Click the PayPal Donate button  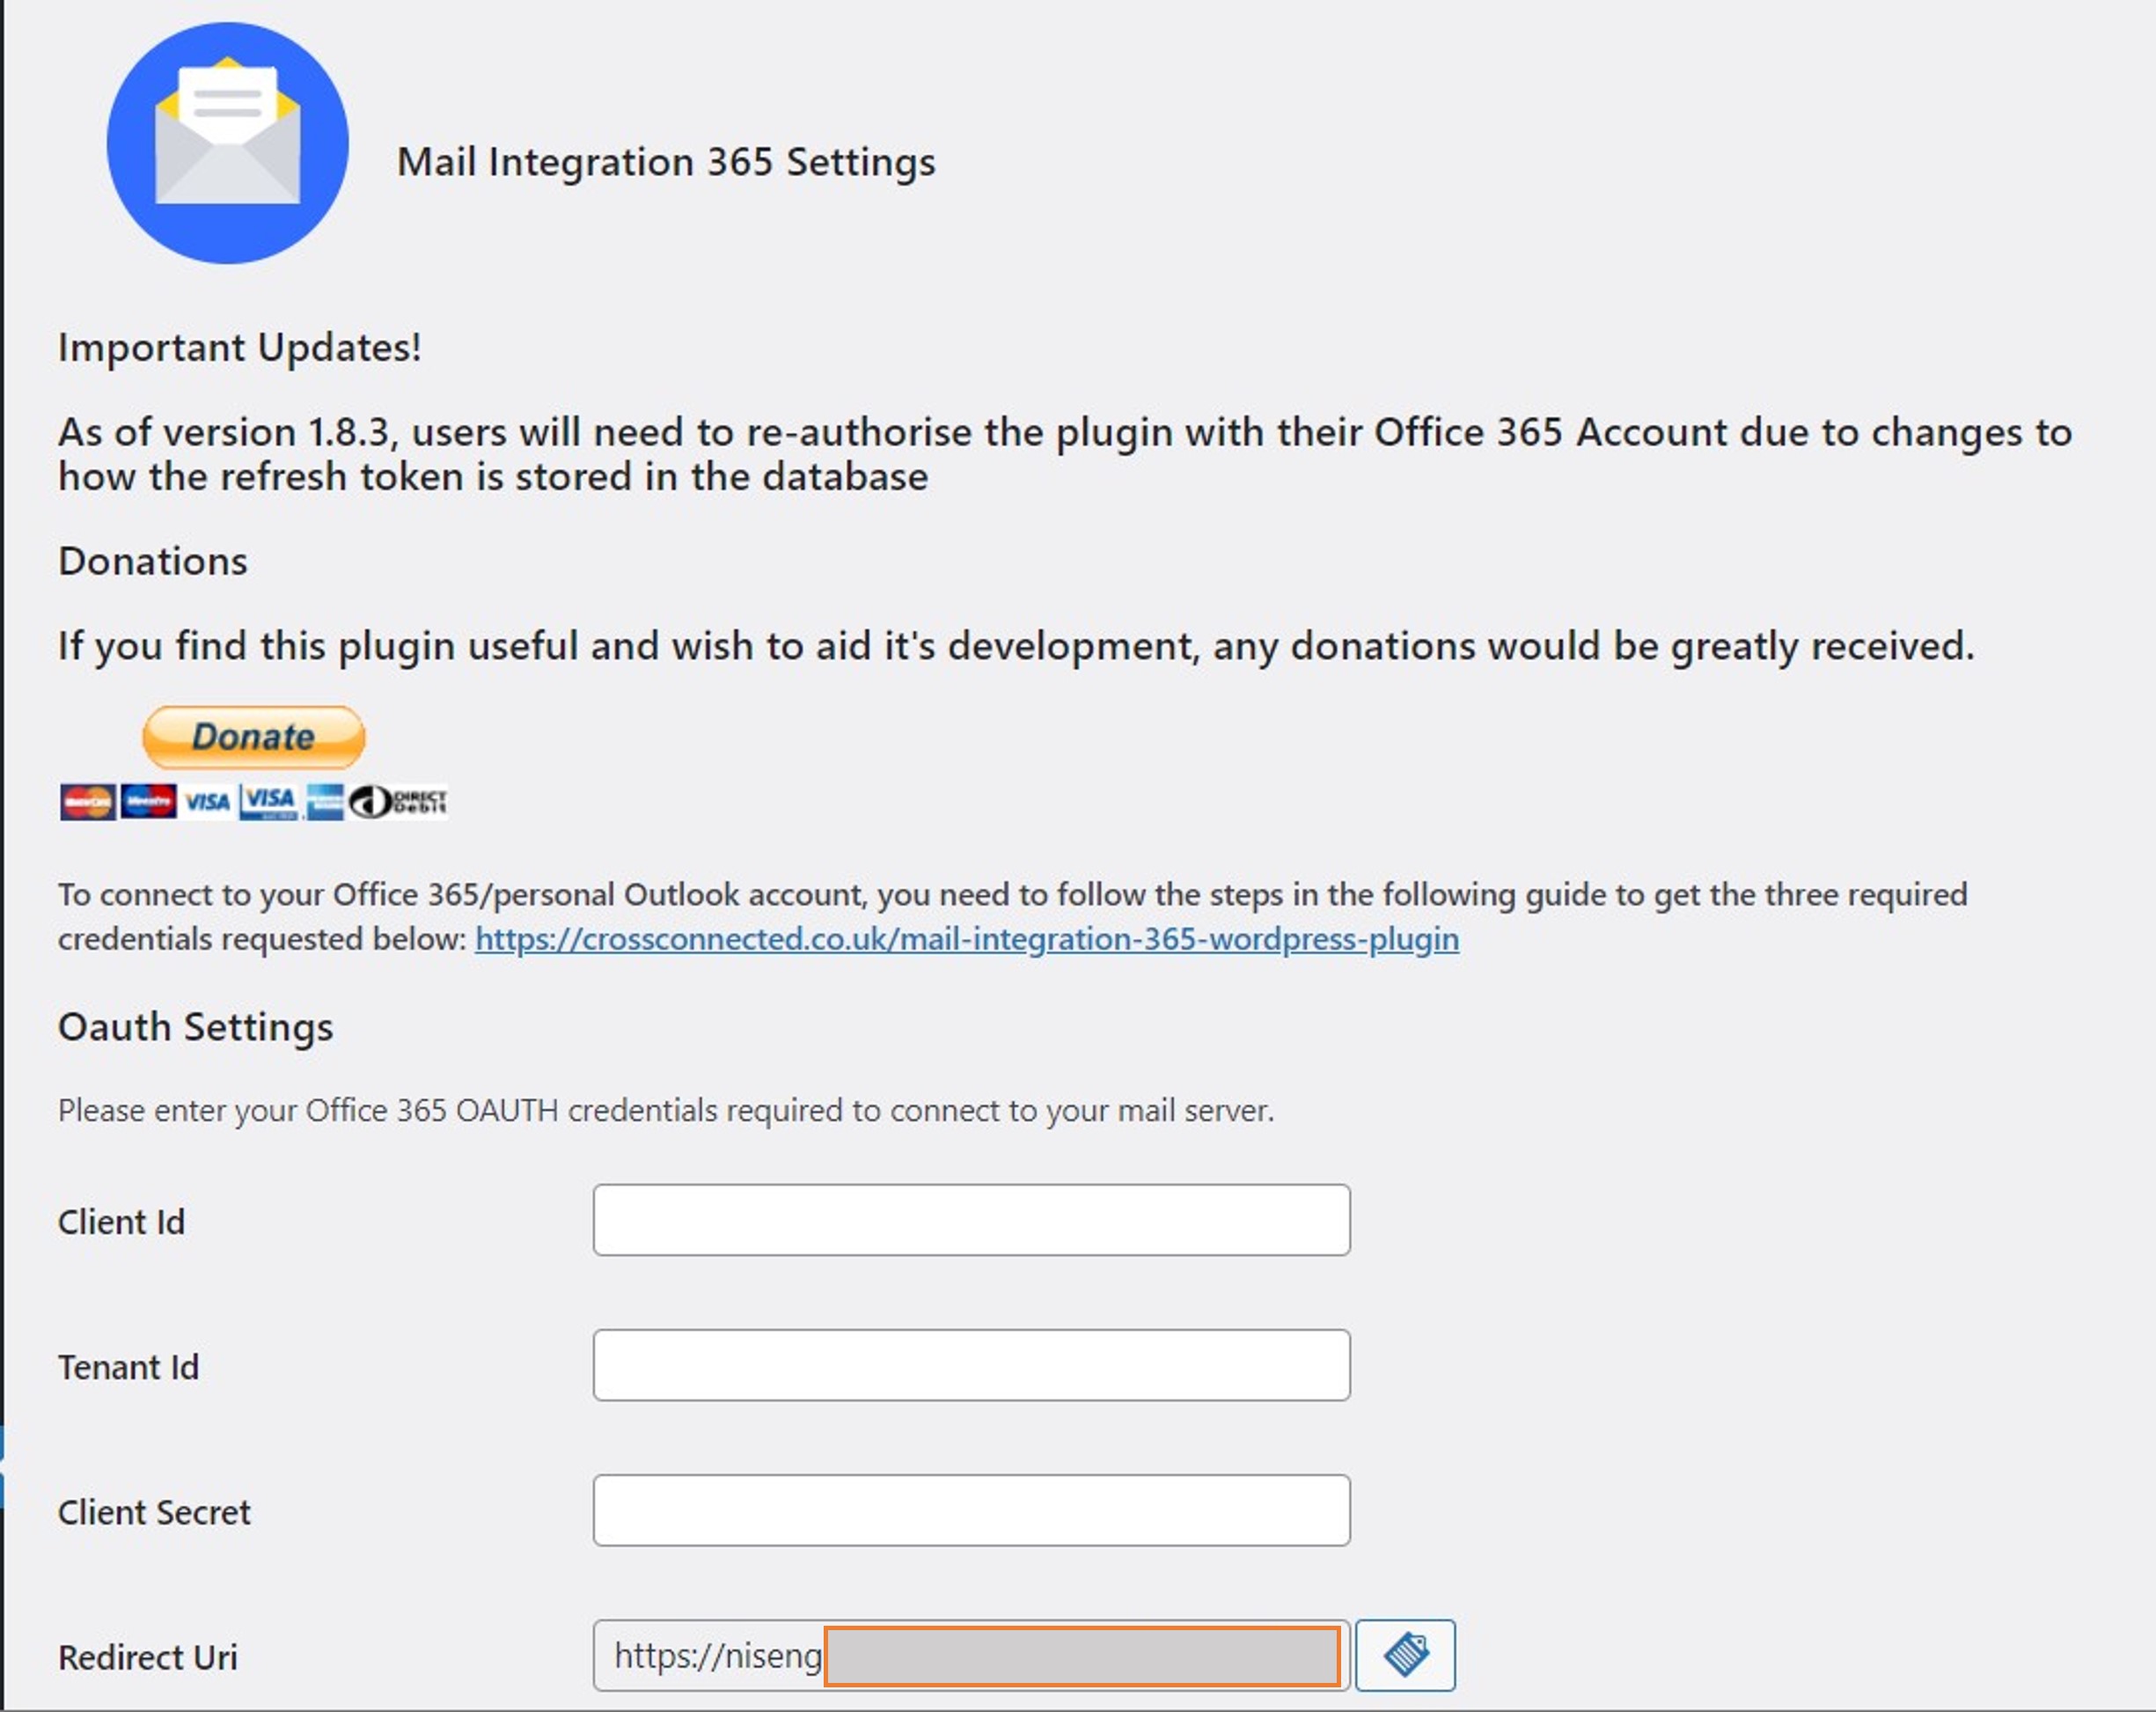254,737
